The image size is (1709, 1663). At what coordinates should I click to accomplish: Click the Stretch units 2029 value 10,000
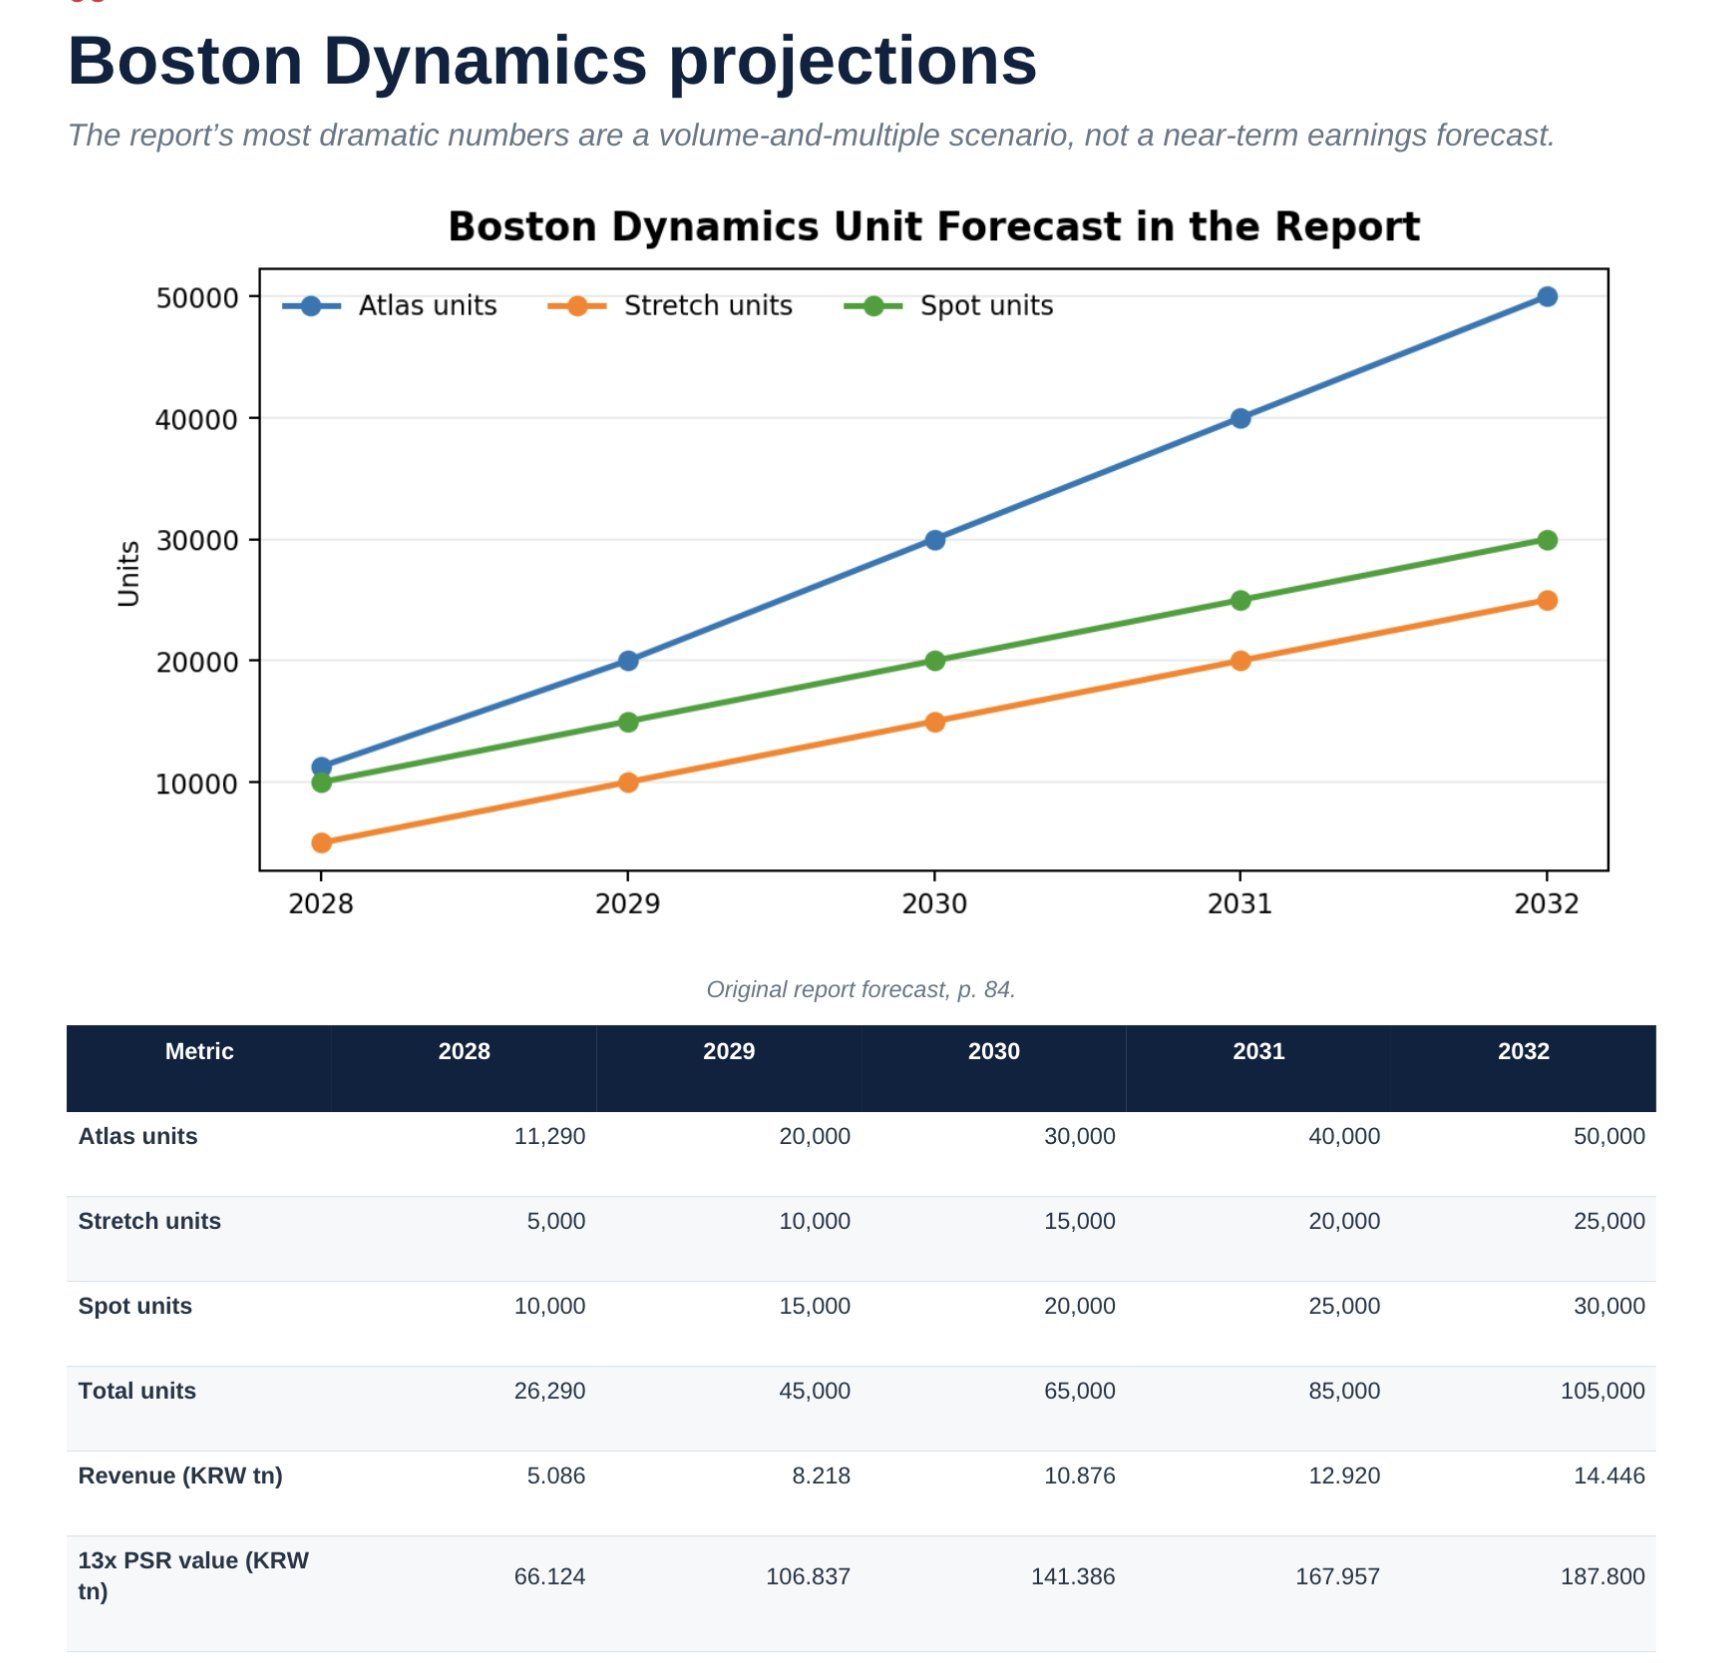(815, 1222)
